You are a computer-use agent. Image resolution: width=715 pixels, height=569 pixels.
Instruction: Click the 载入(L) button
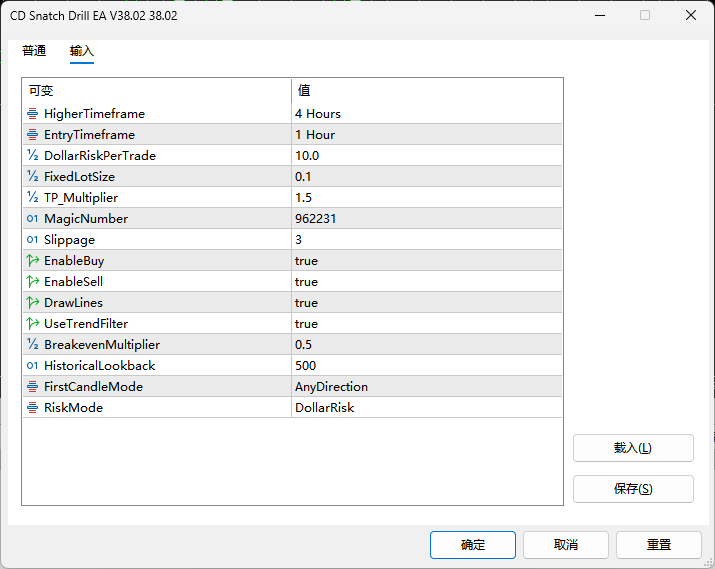point(632,448)
